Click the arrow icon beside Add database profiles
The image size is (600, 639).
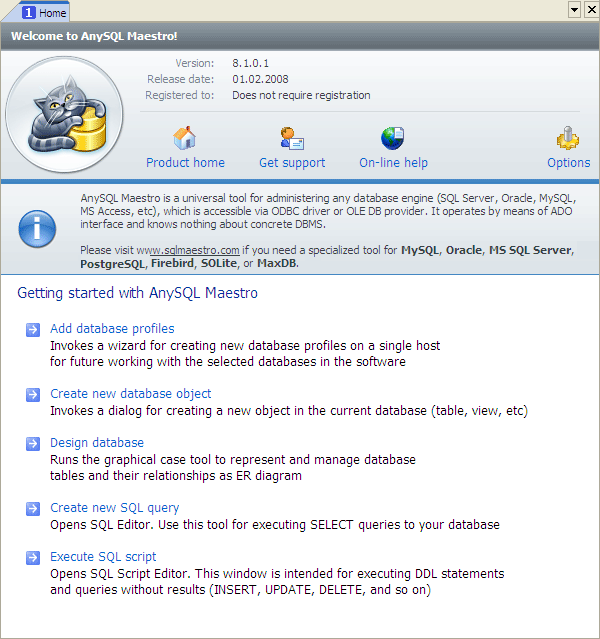click(33, 329)
